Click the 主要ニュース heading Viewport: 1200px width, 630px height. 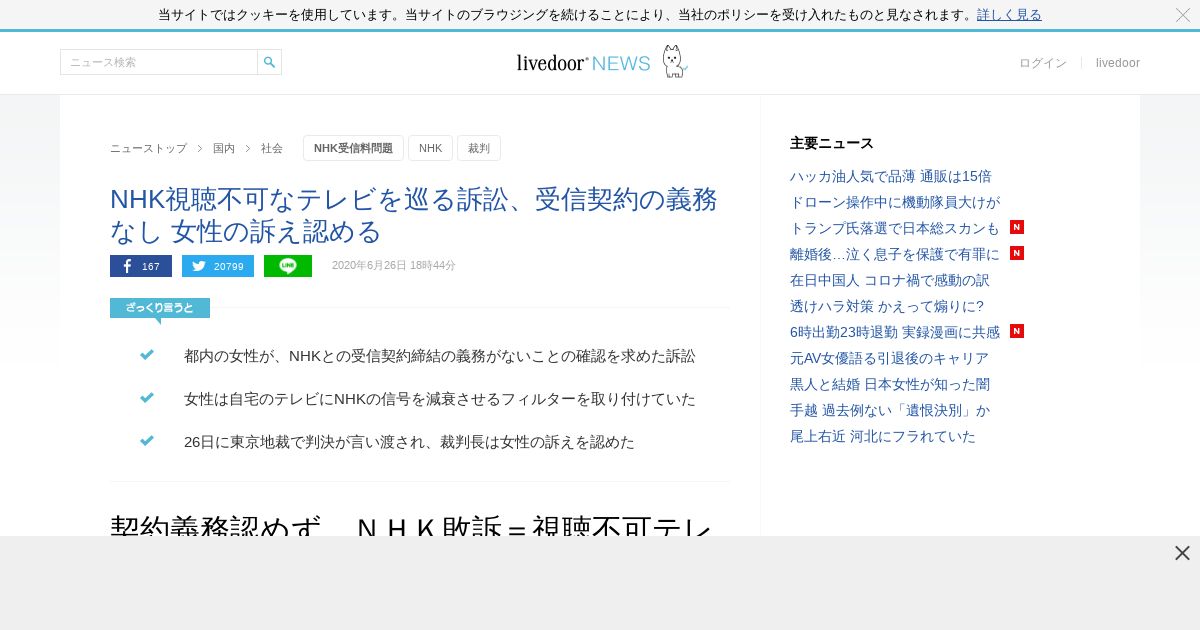pyautogui.click(x=832, y=143)
